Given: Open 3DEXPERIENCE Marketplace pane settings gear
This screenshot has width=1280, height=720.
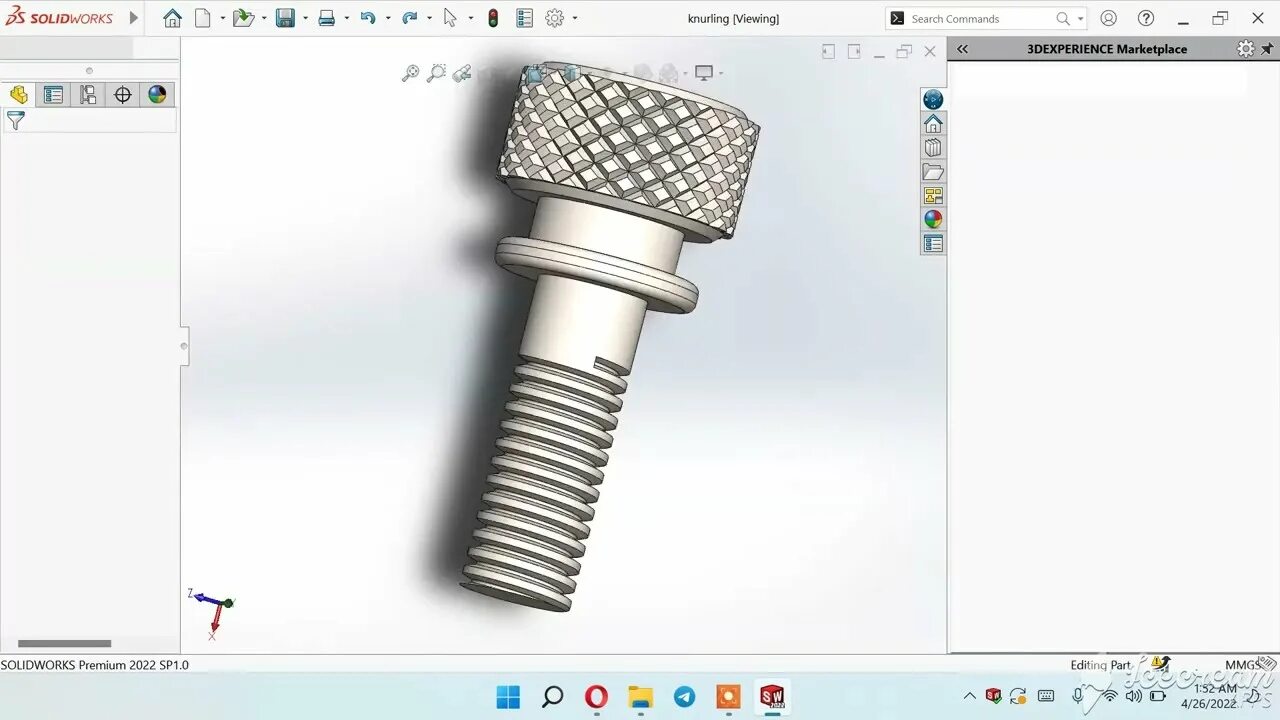Looking at the screenshot, I should click(x=1245, y=49).
